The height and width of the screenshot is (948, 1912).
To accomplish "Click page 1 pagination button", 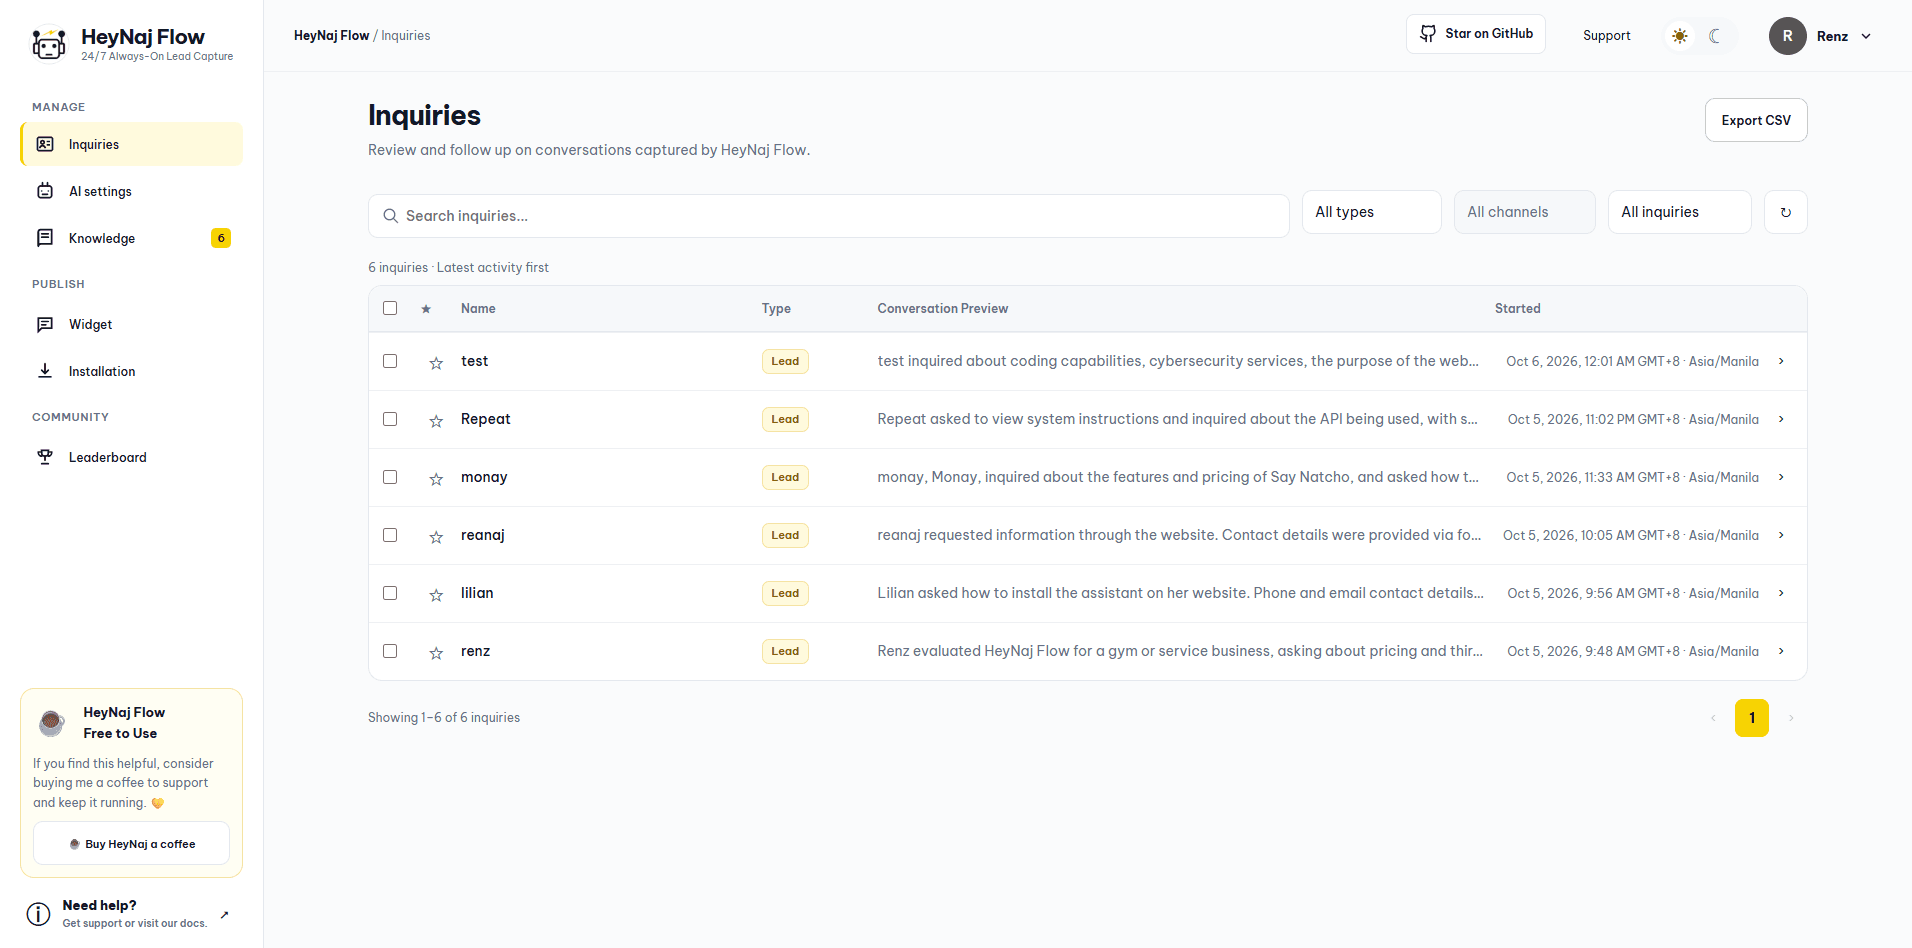I will point(1752,718).
